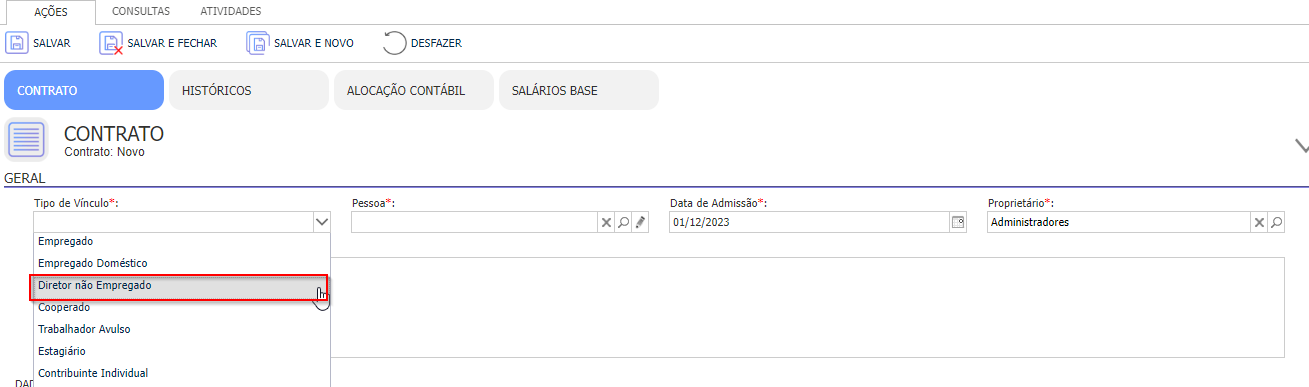Click the Desfazer undo icon
Viewport: 1309px width, 387px height.
click(394, 43)
